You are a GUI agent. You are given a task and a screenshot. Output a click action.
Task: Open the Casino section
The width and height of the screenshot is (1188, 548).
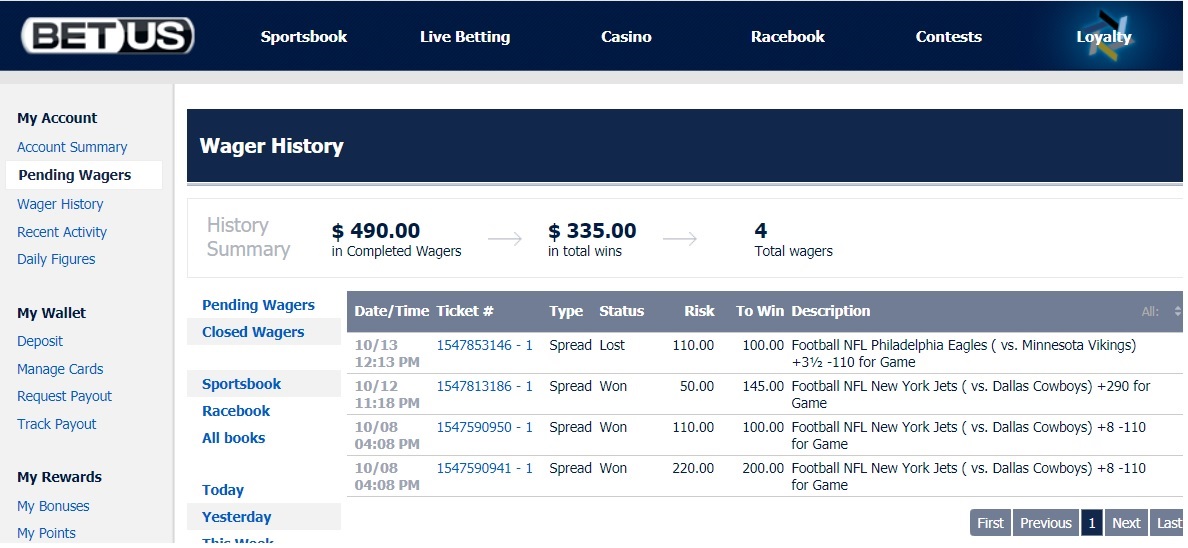click(x=627, y=36)
